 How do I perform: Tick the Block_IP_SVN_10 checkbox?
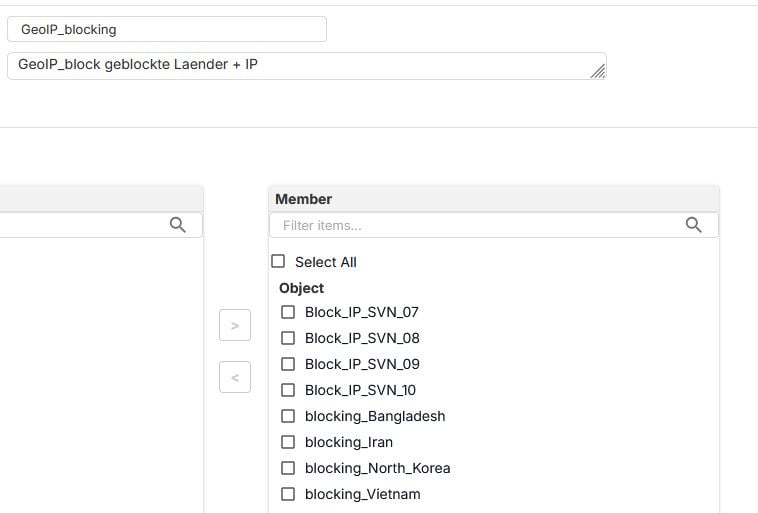[288, 390]
